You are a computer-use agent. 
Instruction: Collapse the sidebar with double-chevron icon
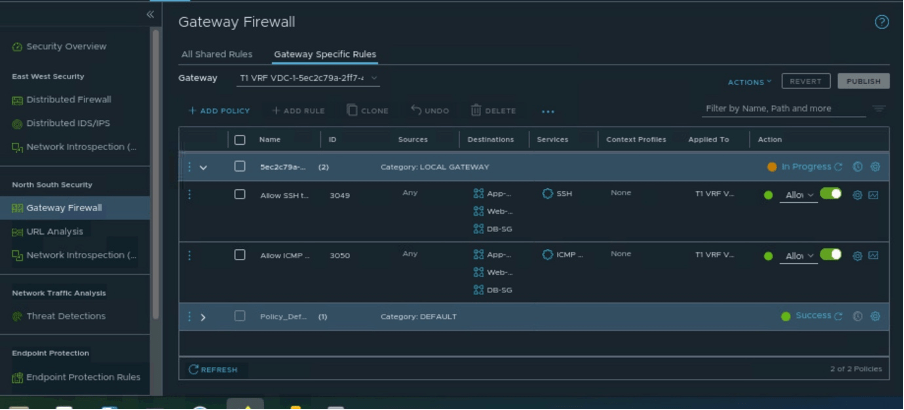click(151, 14)
